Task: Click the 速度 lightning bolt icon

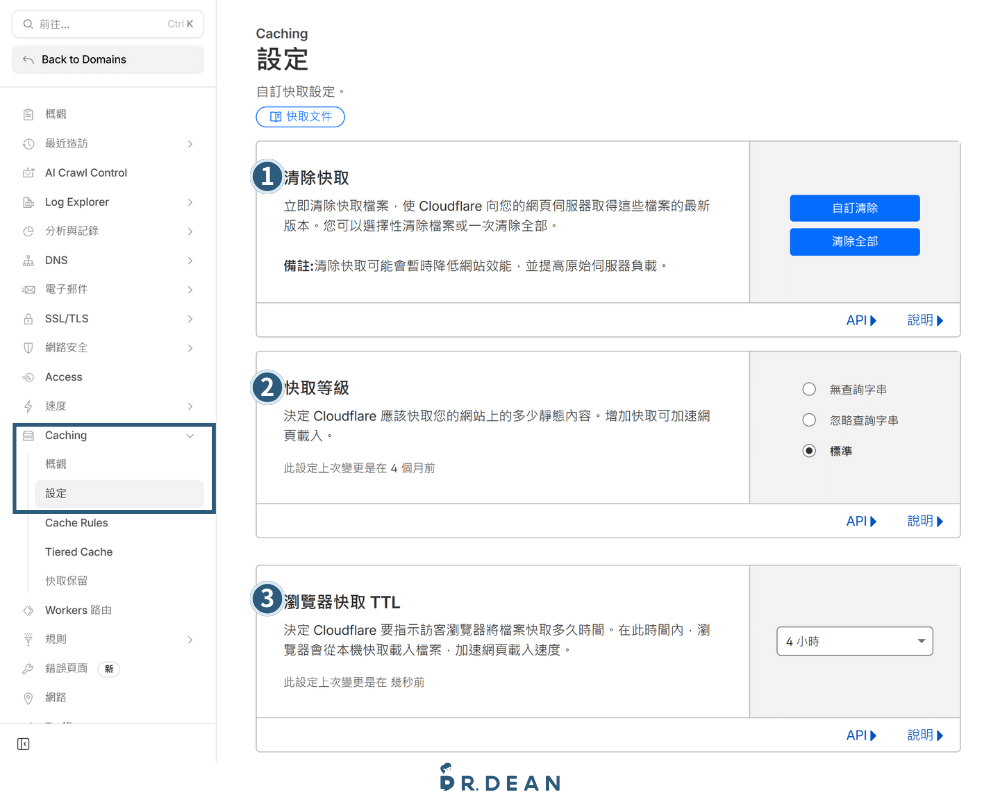Action: tap(28, 406)
